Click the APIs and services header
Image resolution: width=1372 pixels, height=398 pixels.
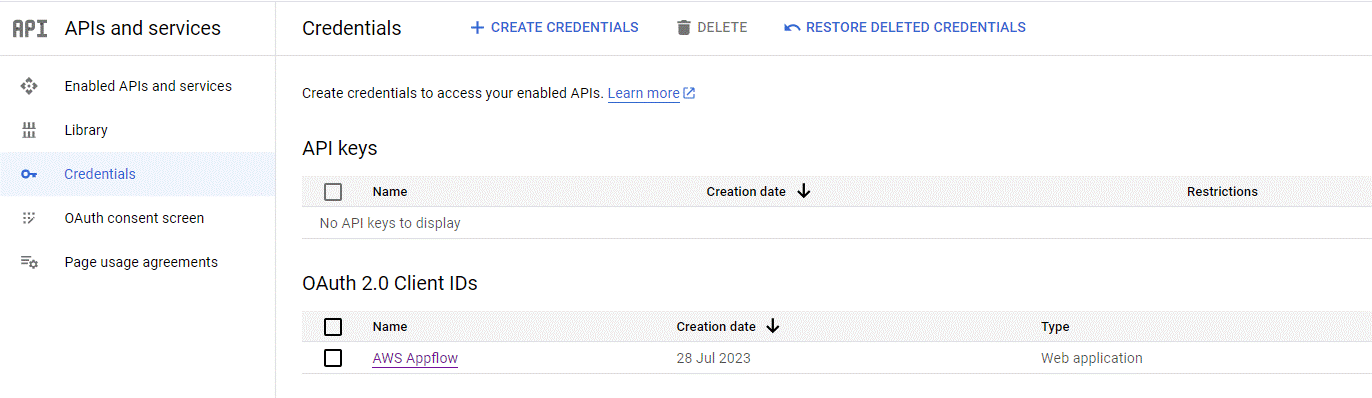click(x=143, y=28)
